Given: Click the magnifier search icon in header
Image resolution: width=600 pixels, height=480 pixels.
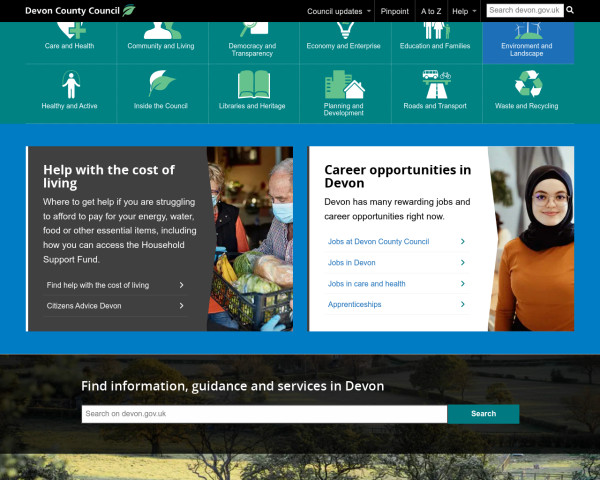Looking at the screenshot, I should point(570,10).
